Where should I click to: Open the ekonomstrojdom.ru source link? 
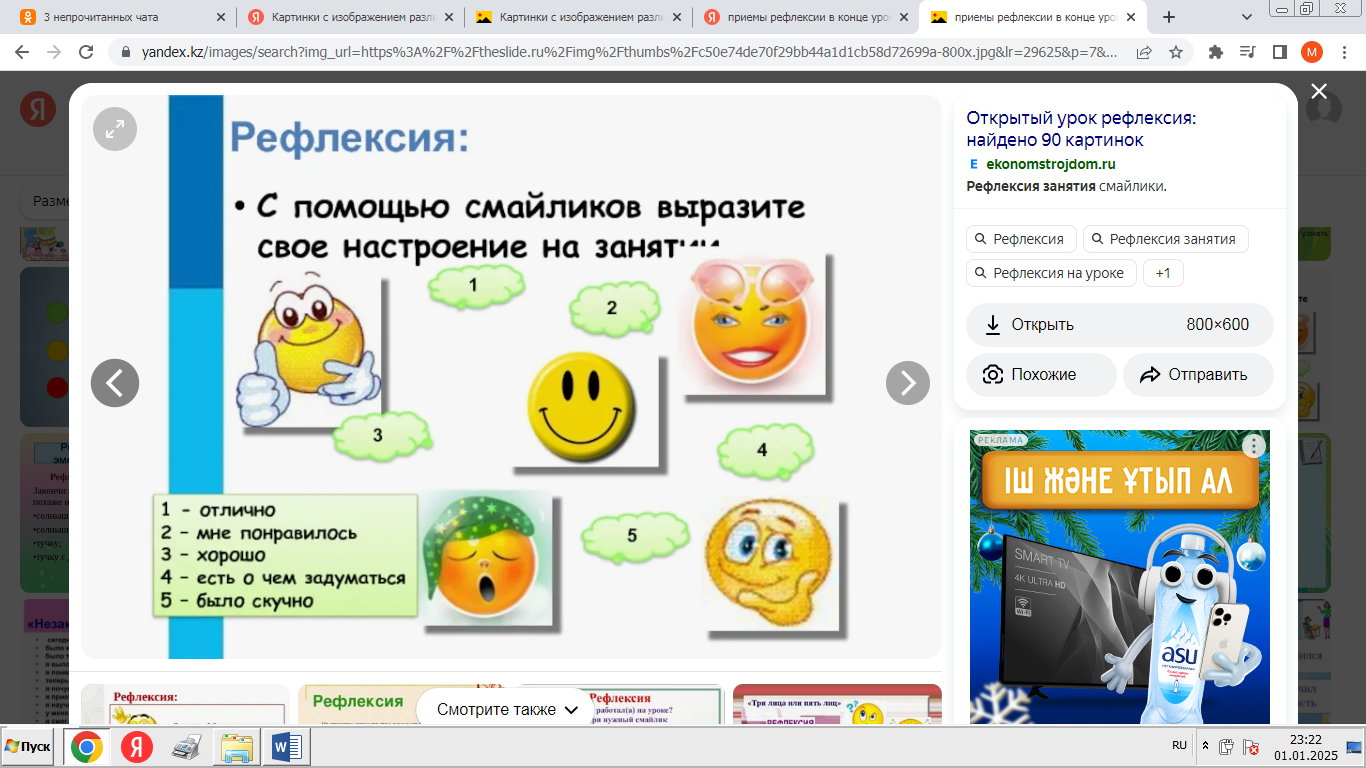click(1050, 164)
